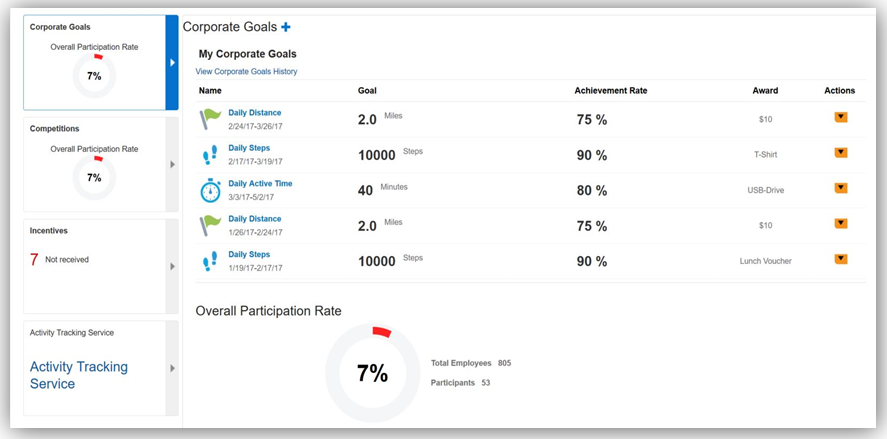Screen dimensions: 887x439
Task: Open the Daily Active Time goal link
Action: click(x=260, y=184)
